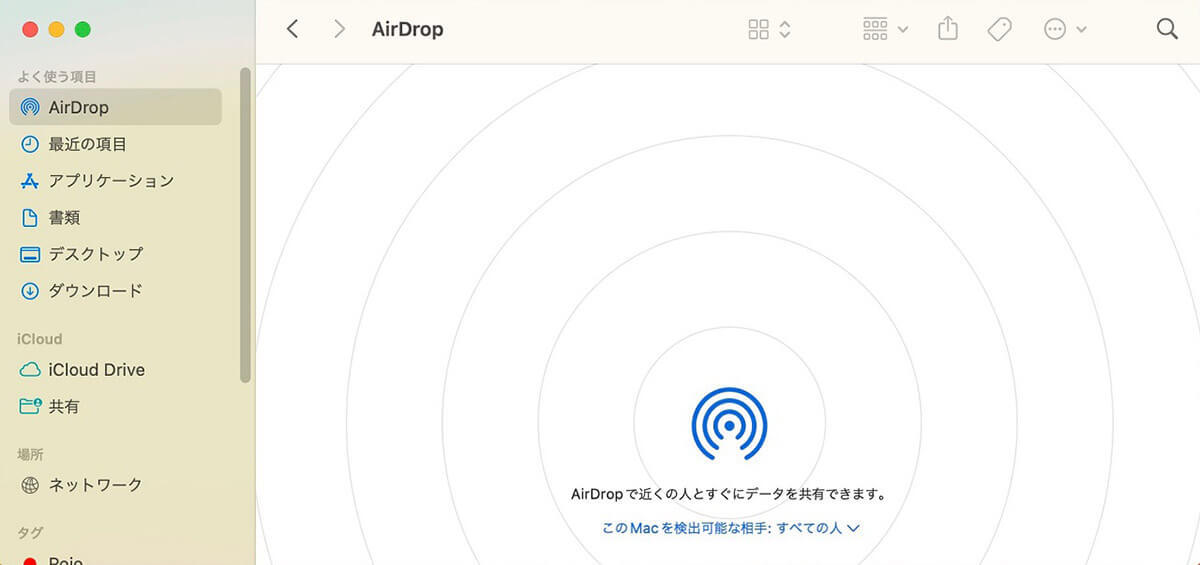Open view style up-down chevrons

(x=785, y=29)
